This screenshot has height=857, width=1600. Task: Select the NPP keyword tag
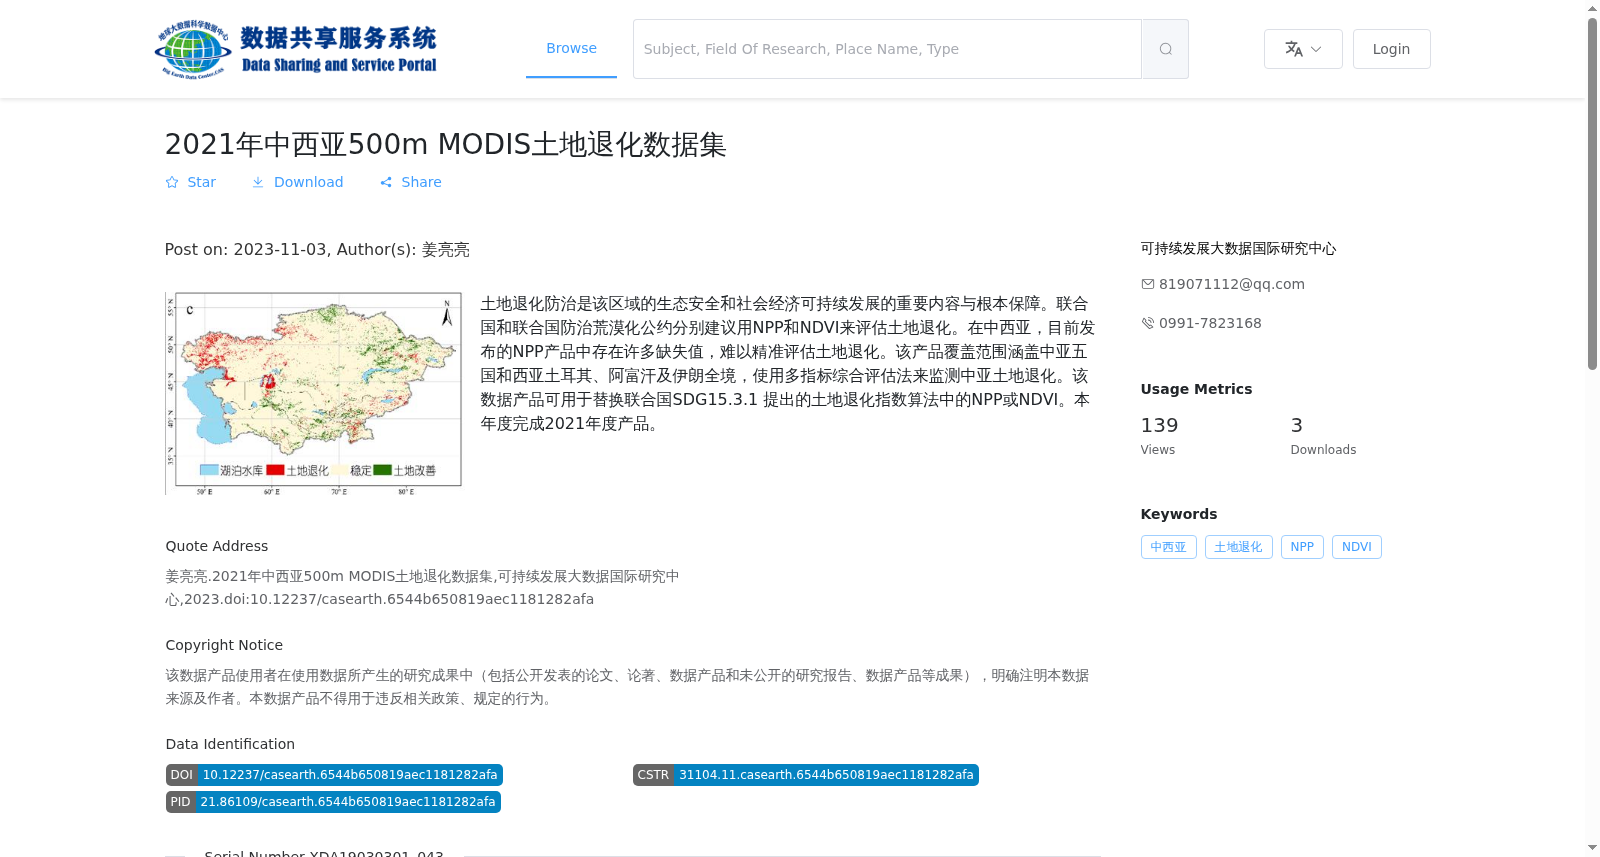(x=1302, y=547)
